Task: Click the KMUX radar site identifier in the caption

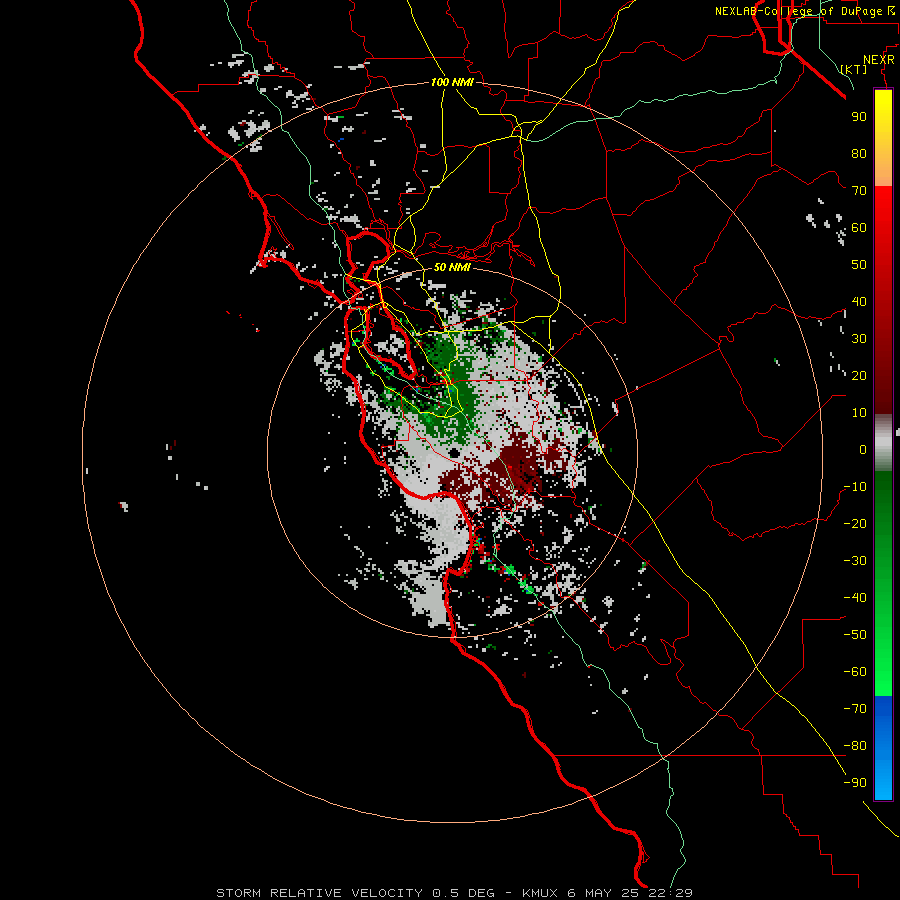Action: click(x=540, y=893)
